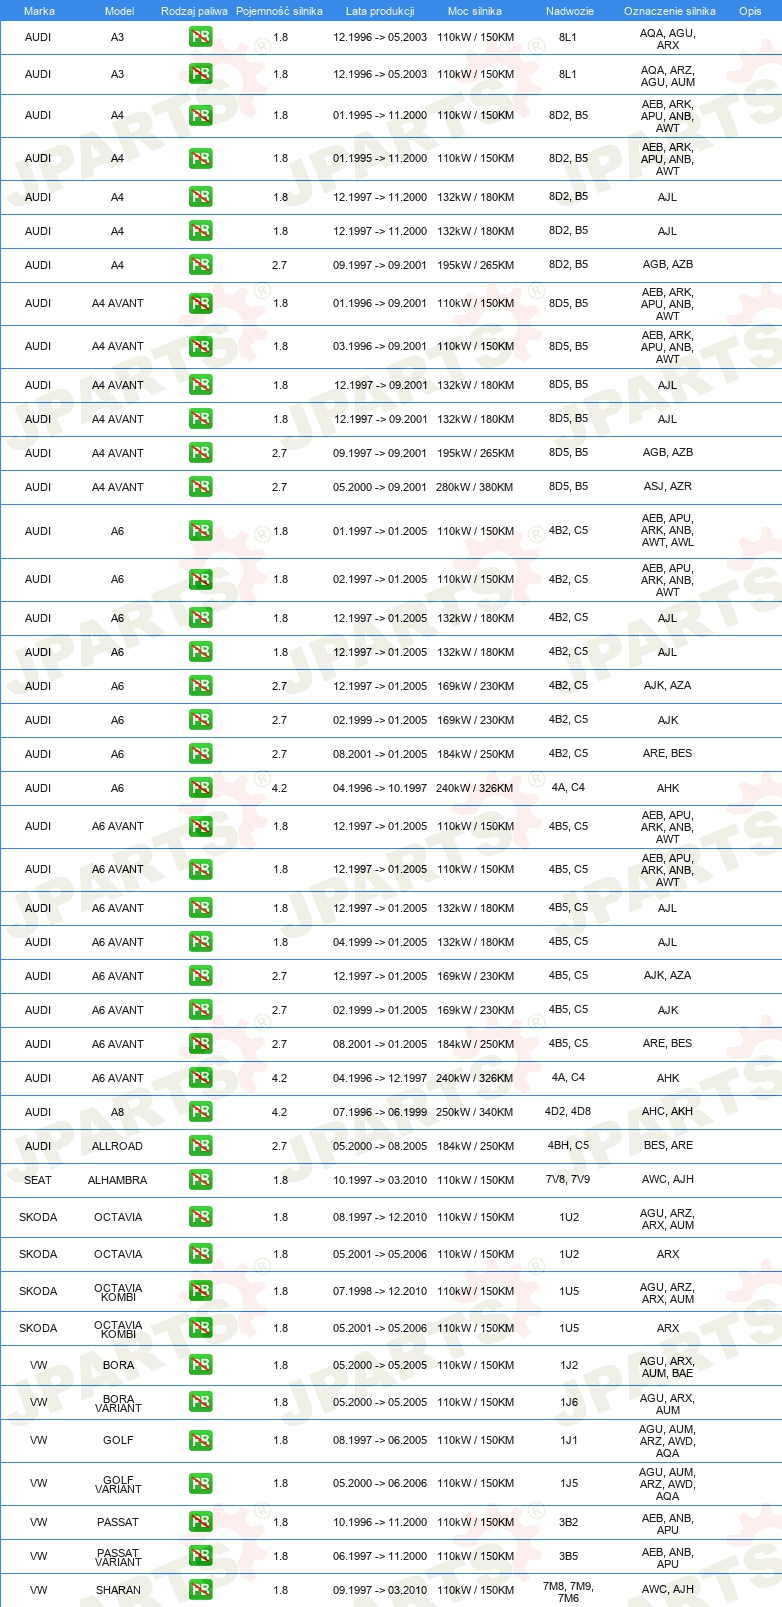782x1607 pixels.
Task: Click the body code 7V8, 7V9
Action: pyautogui.click(x=568, y=1179)
